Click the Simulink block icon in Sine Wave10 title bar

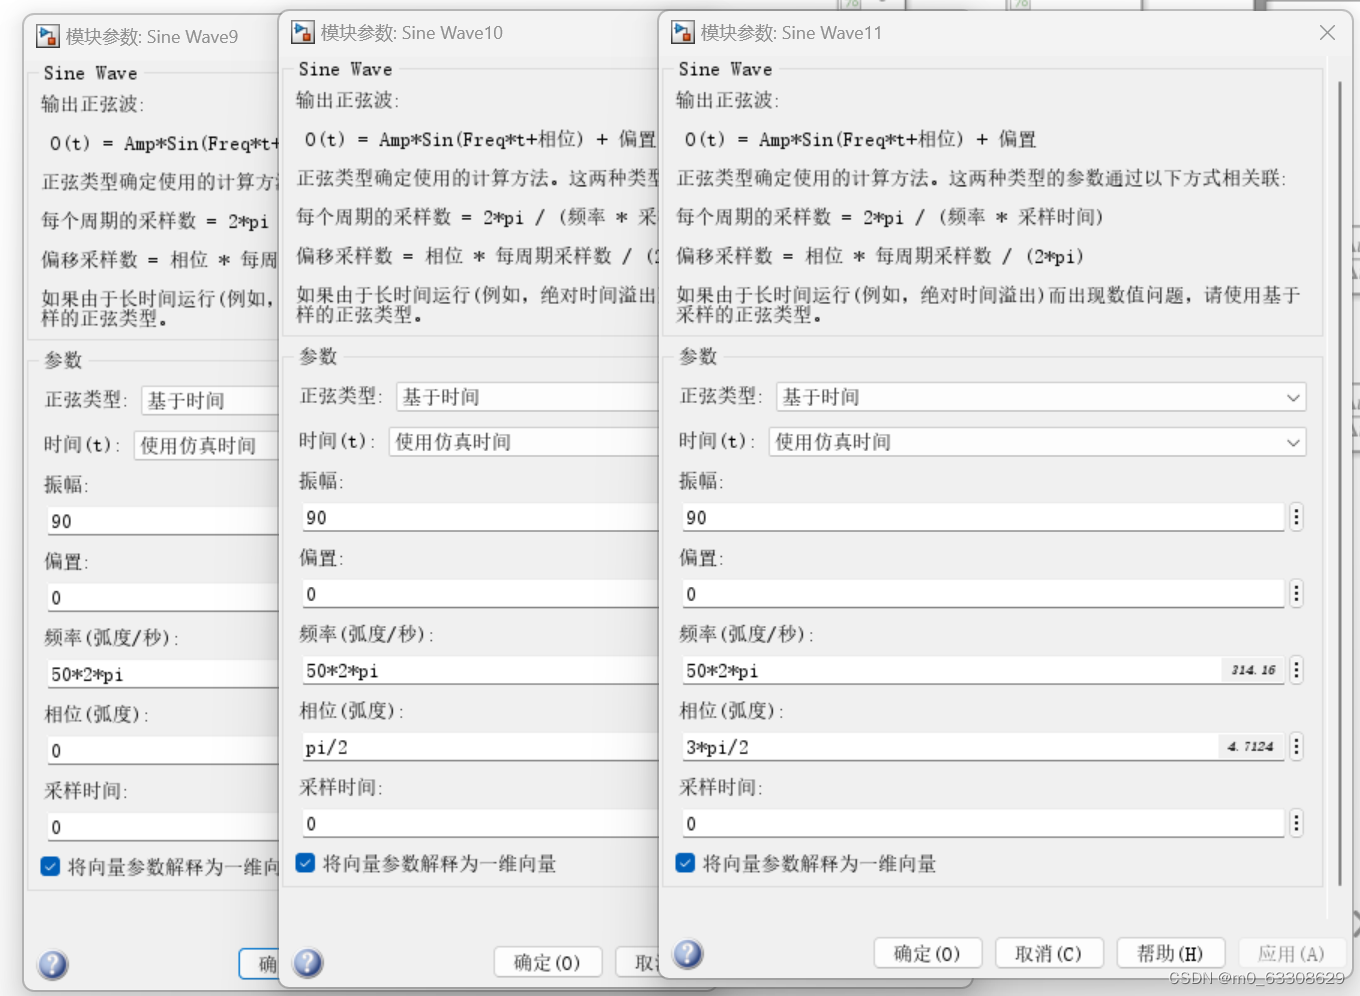[x=303, y=32]
